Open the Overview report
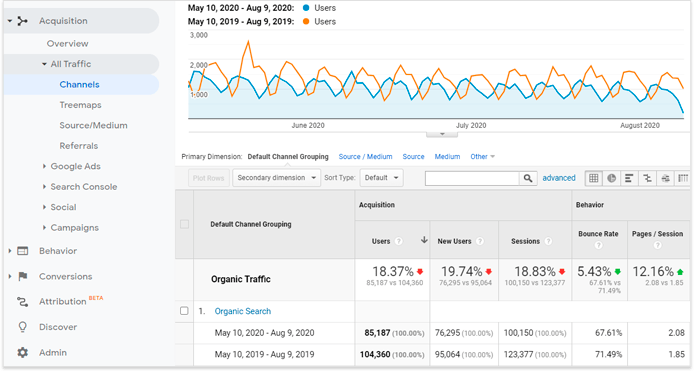 (x=68, y=43)
